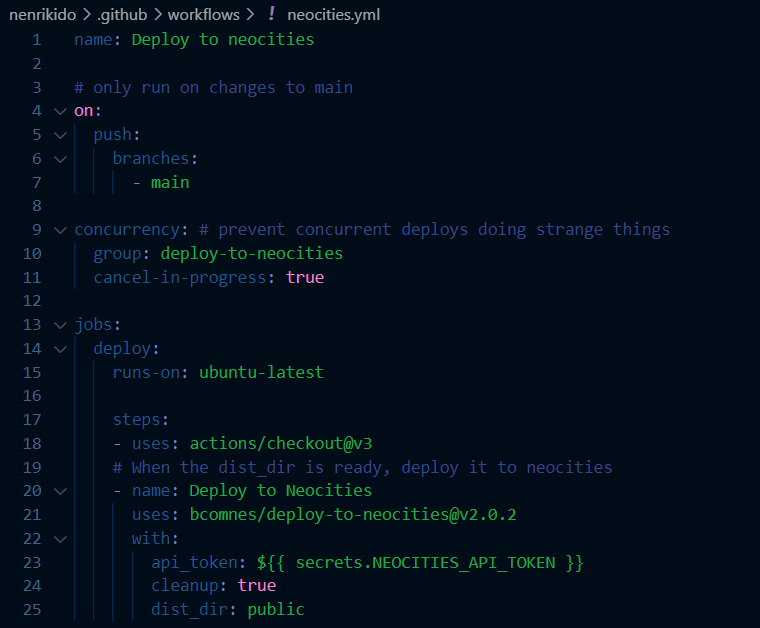Collapse the 'with:' block fold chevron
This screenshot has width=760, height=628.
(60, 538)
